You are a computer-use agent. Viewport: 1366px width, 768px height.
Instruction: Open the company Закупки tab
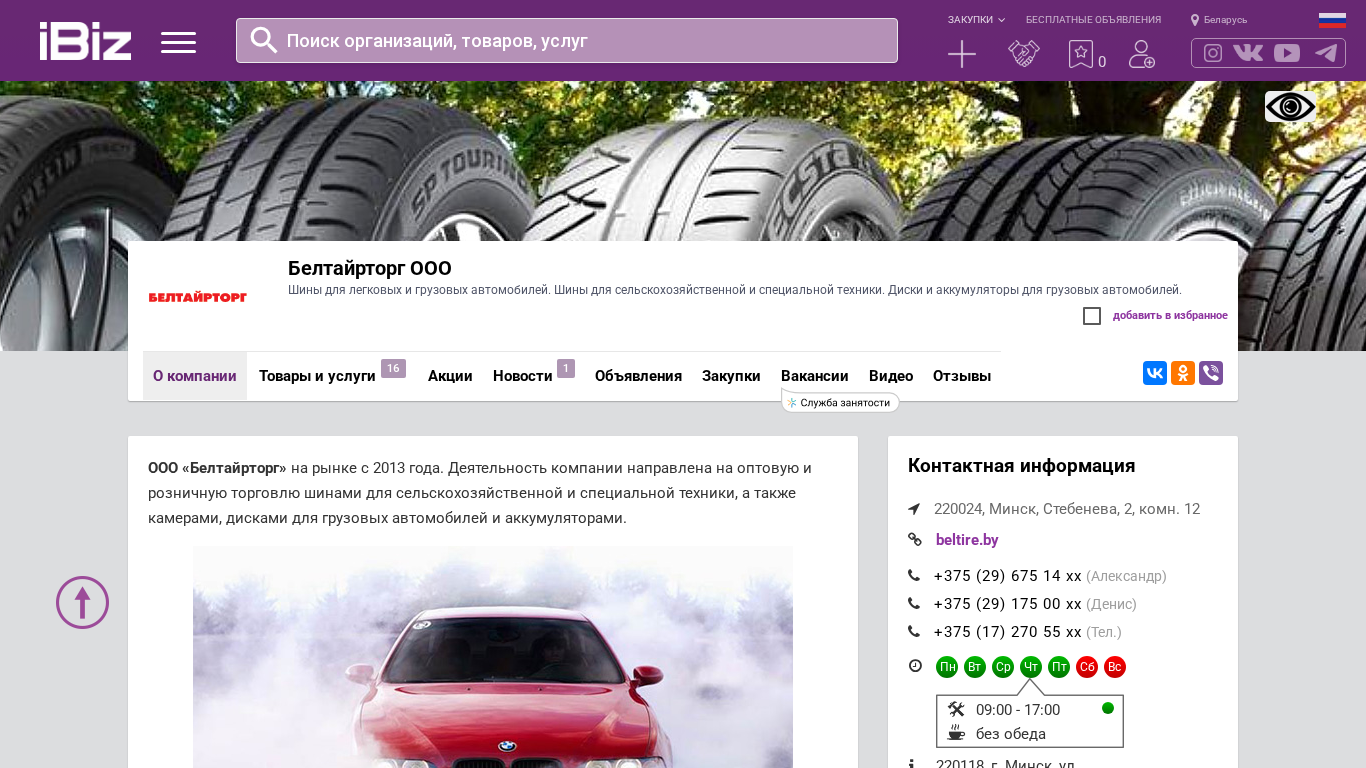click(x=731, y=376)
